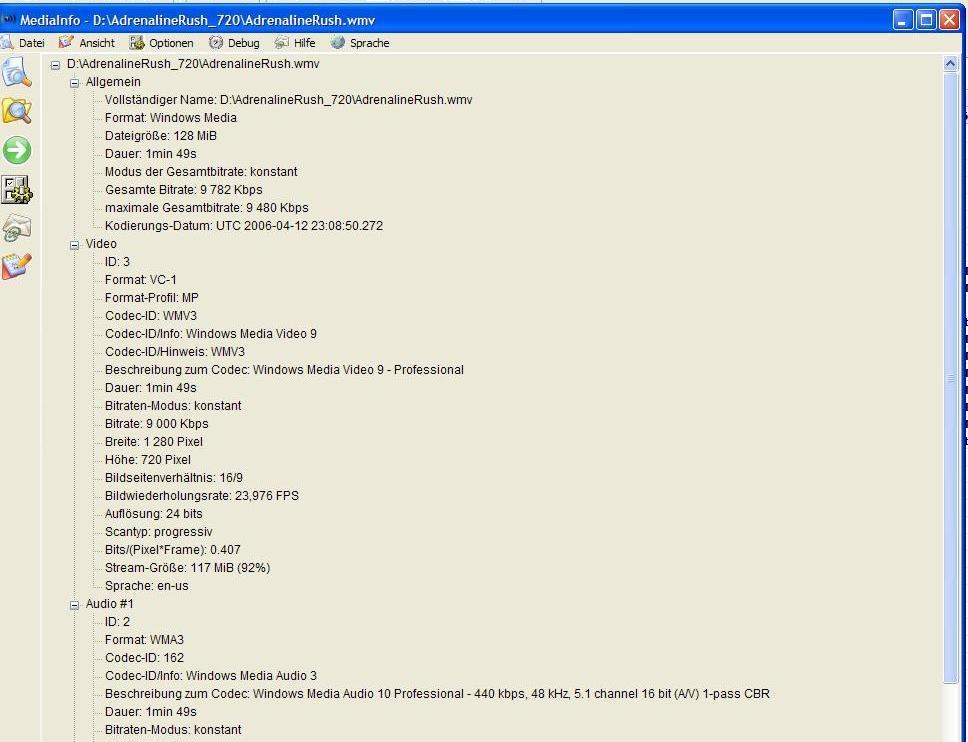Open the Debug menu
This screenshot has width=968, height=742.
point(243,43)
